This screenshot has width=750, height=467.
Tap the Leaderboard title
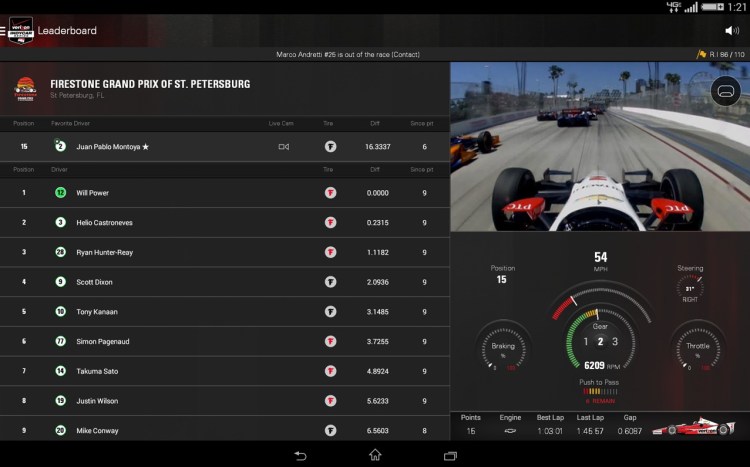(67, 31)
